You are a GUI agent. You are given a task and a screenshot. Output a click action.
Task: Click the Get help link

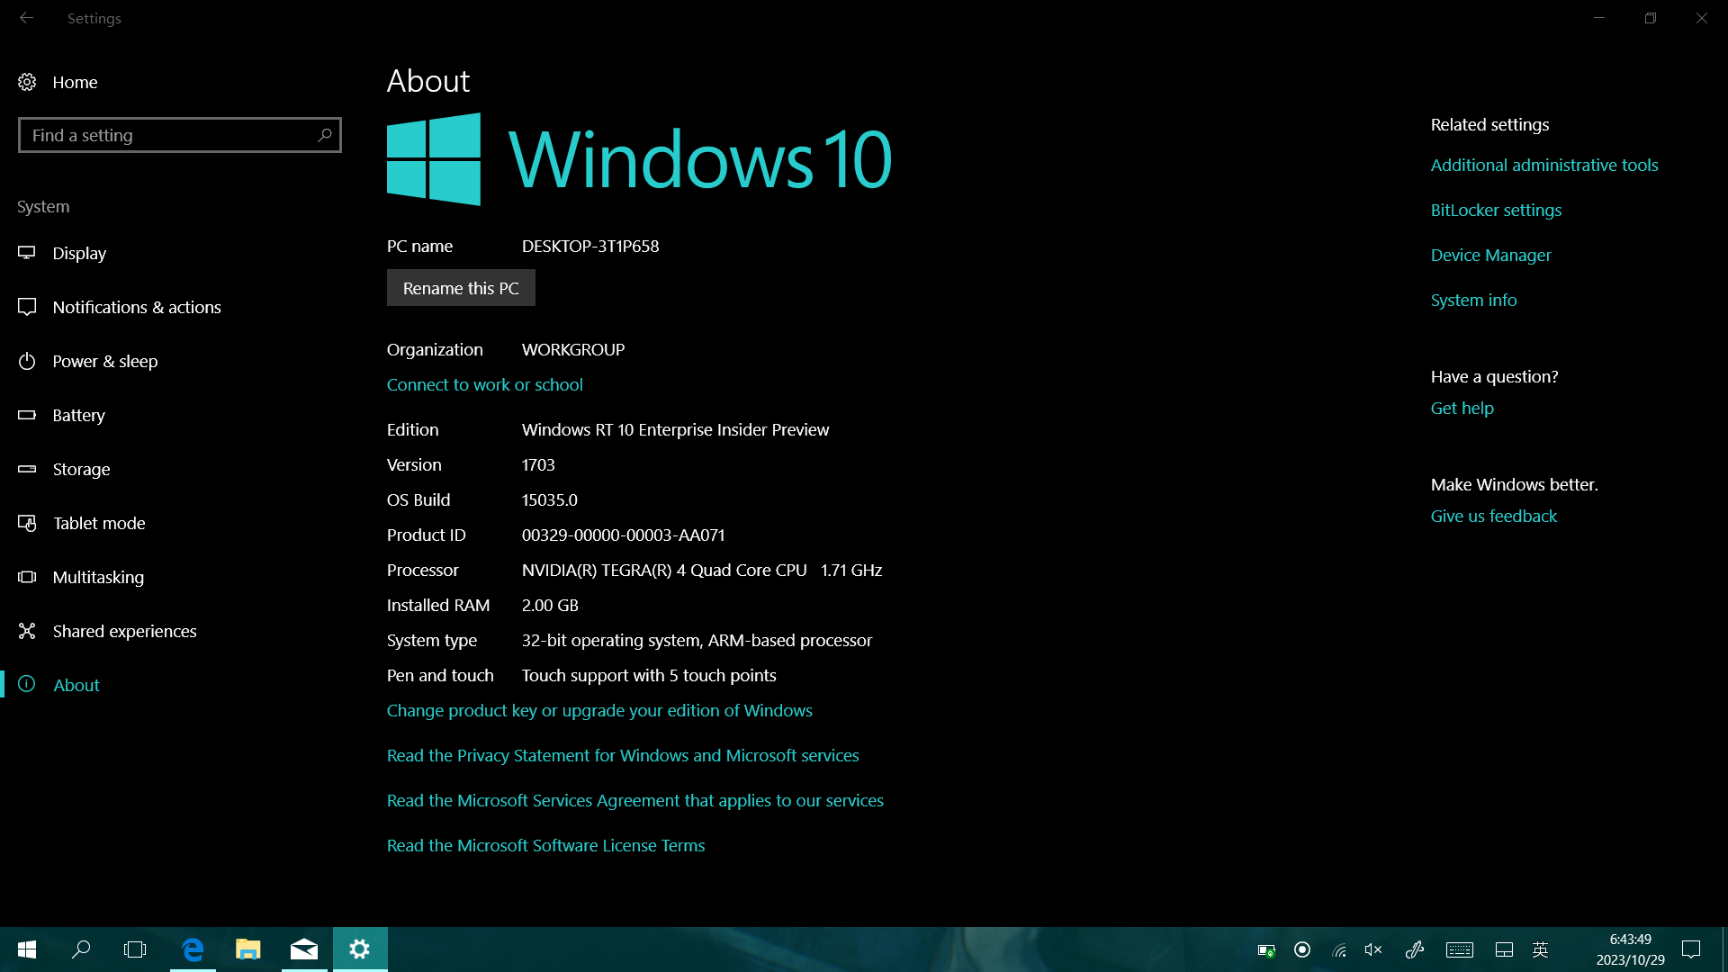(1462, 408)
